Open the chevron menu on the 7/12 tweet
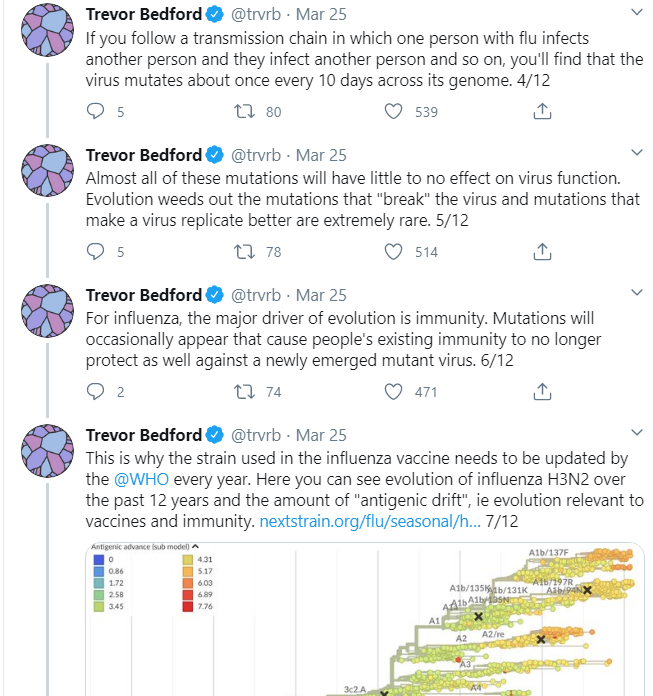 point(637,432)
